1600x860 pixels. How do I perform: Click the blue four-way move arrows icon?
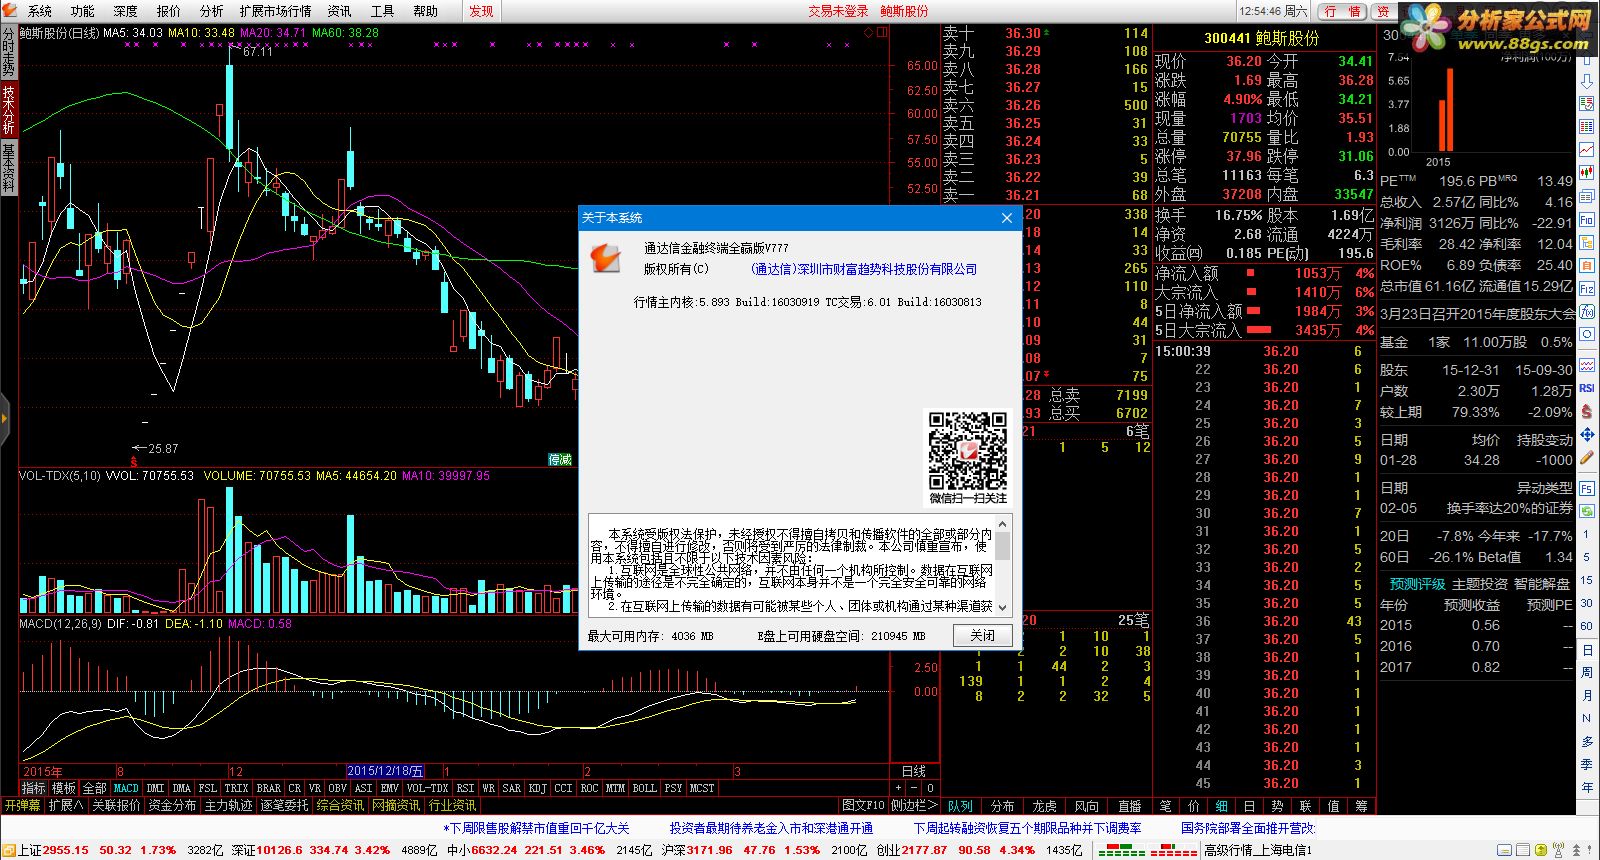pos(1587,435)
